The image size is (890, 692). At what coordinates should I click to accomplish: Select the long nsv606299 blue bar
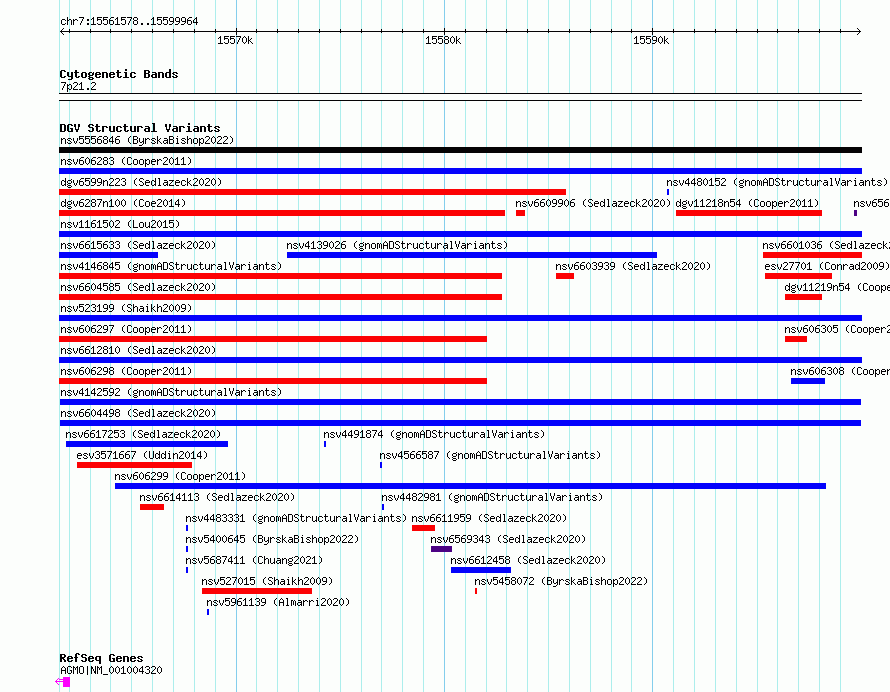click(x=471, y=486)
